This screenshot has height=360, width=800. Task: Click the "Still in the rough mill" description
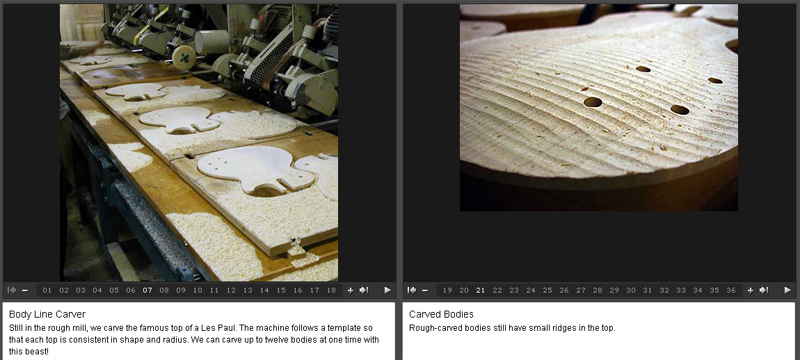pos(194,340)
